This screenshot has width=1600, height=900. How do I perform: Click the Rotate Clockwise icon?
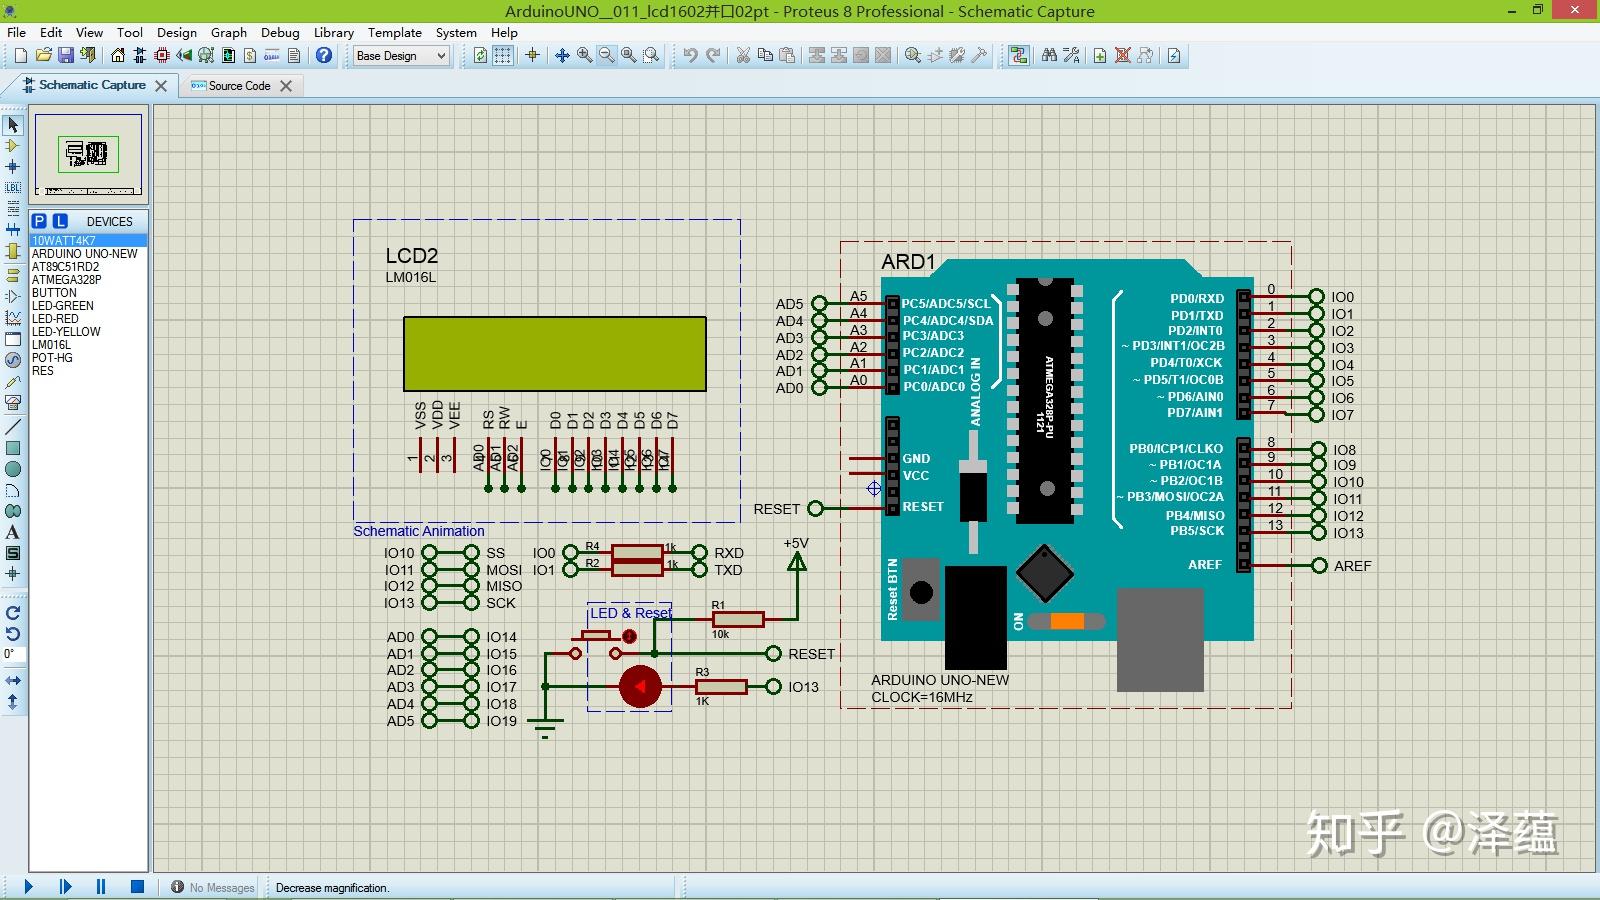point(13,613)
